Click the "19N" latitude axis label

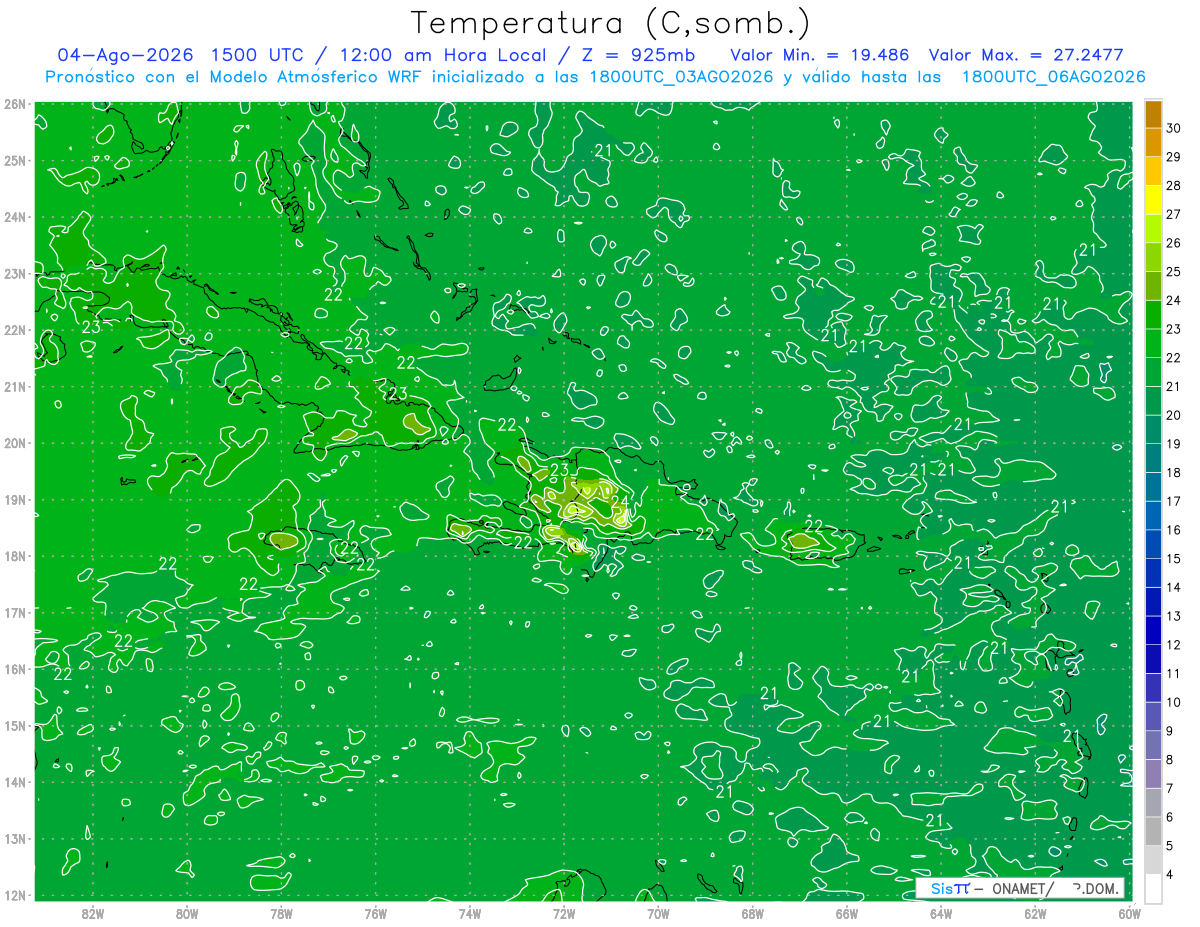[x=14, y=499]
